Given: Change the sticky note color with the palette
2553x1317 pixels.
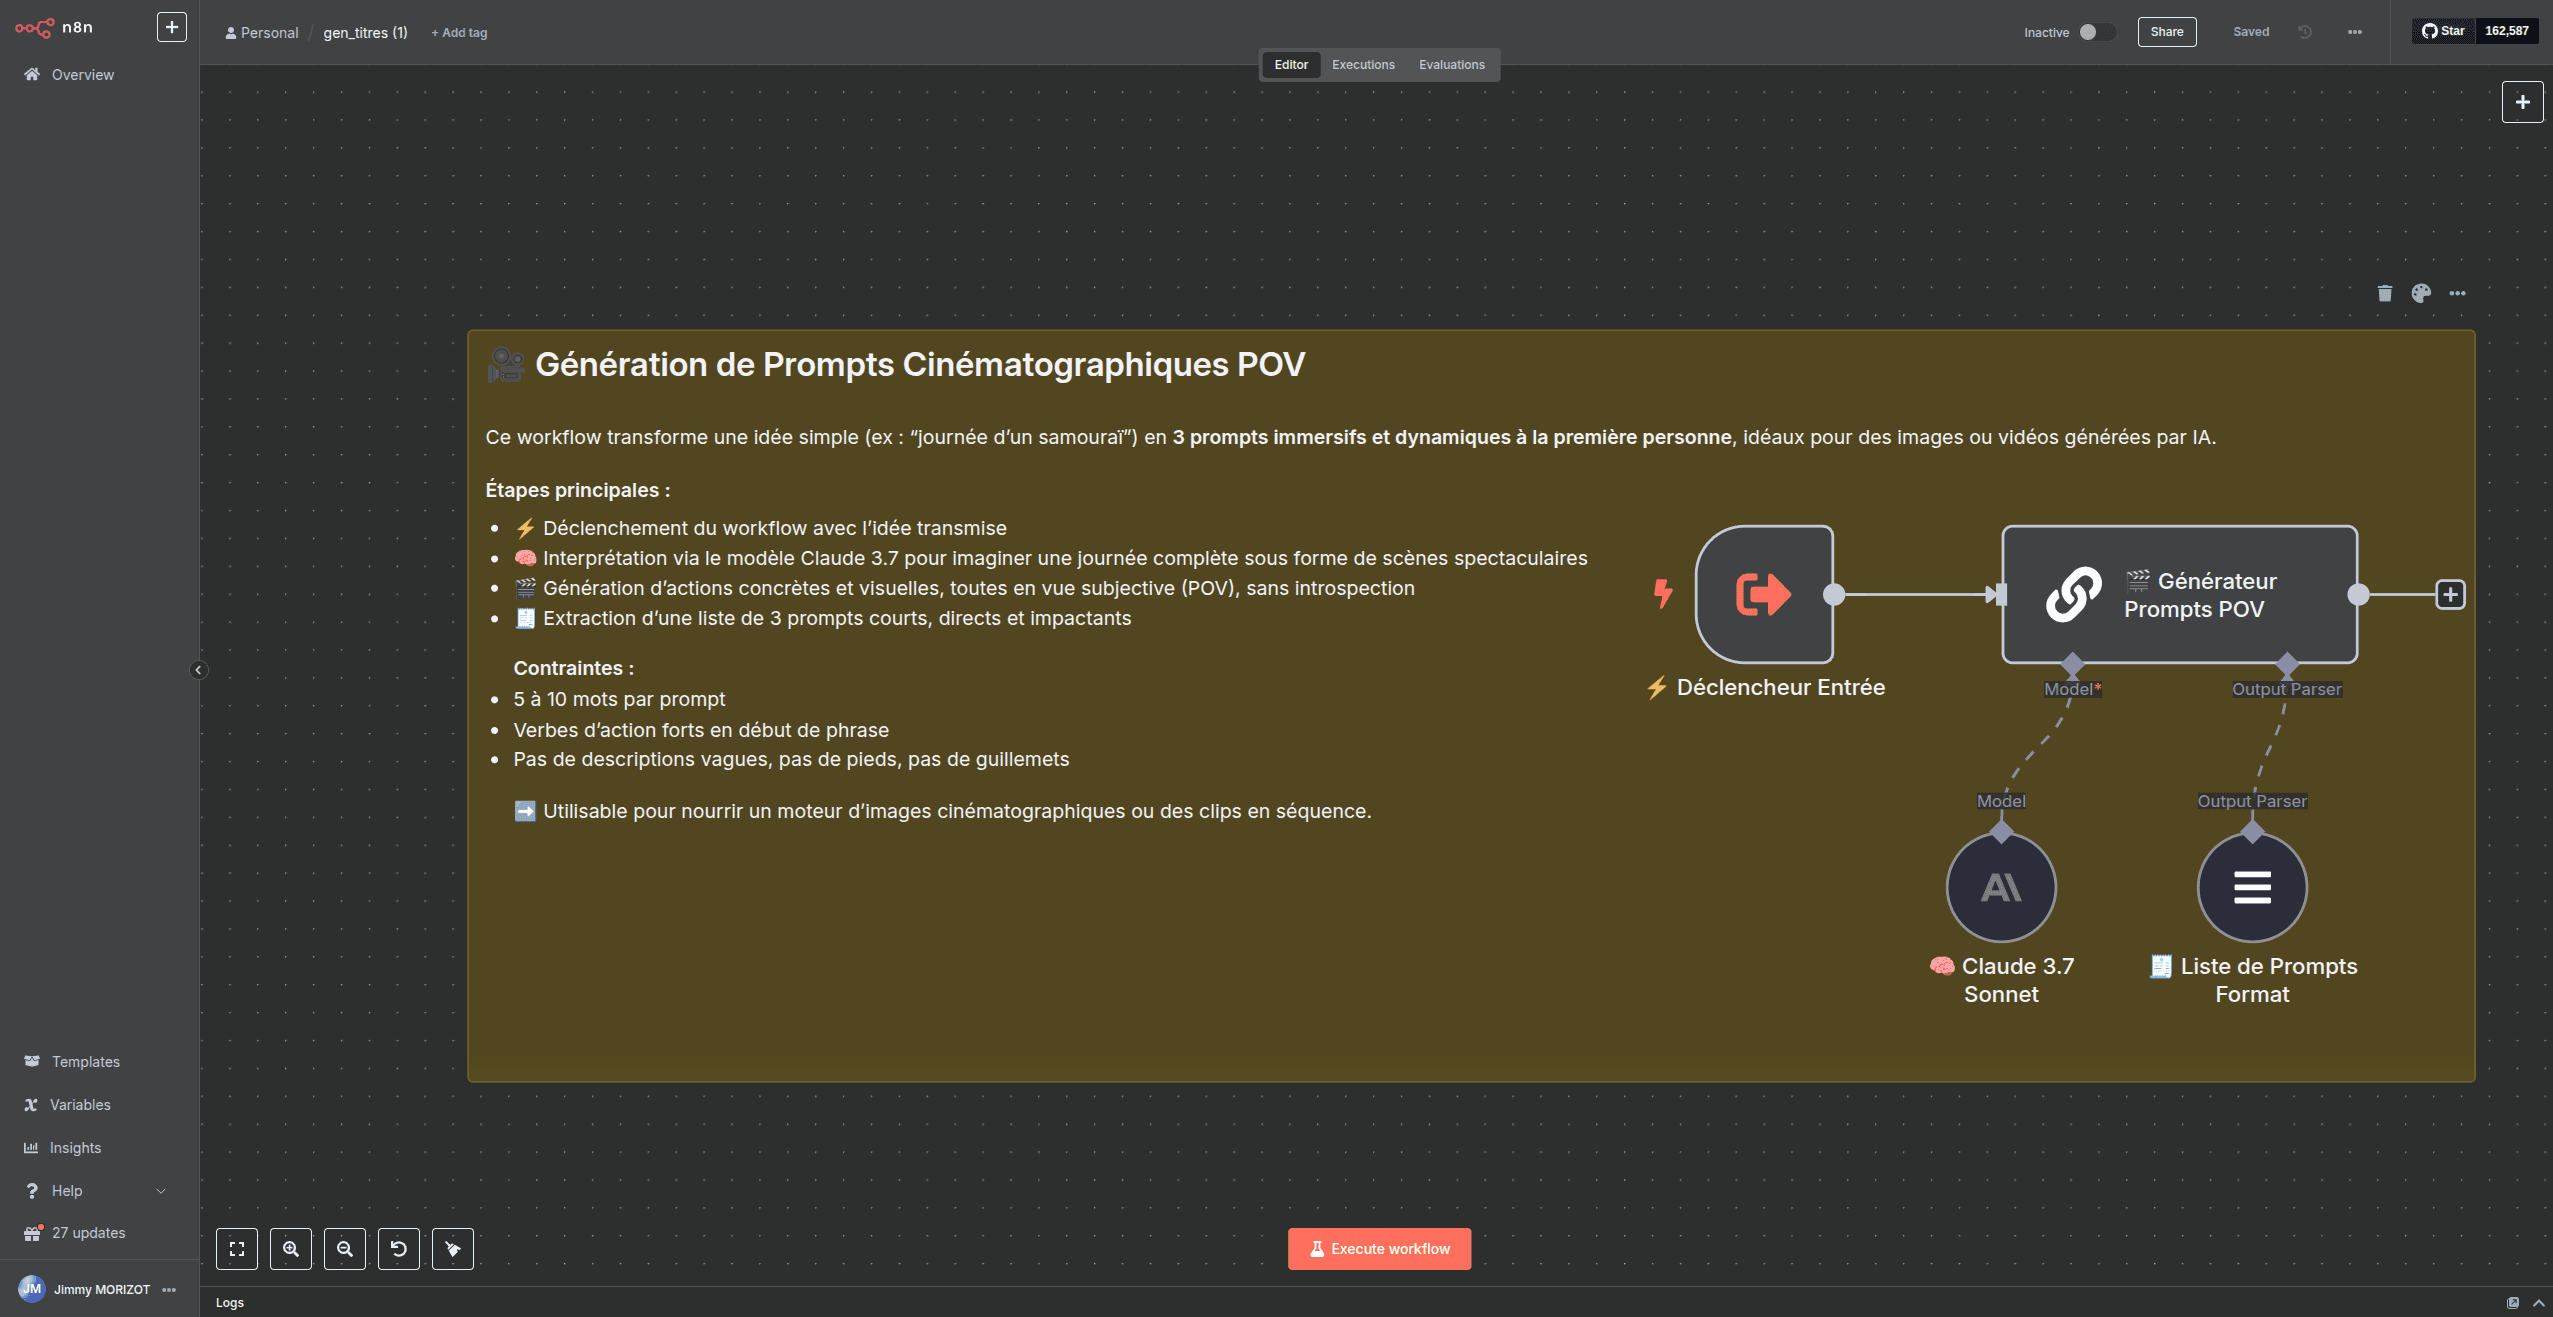Looking at the screenshot, I should point(2420,292).
